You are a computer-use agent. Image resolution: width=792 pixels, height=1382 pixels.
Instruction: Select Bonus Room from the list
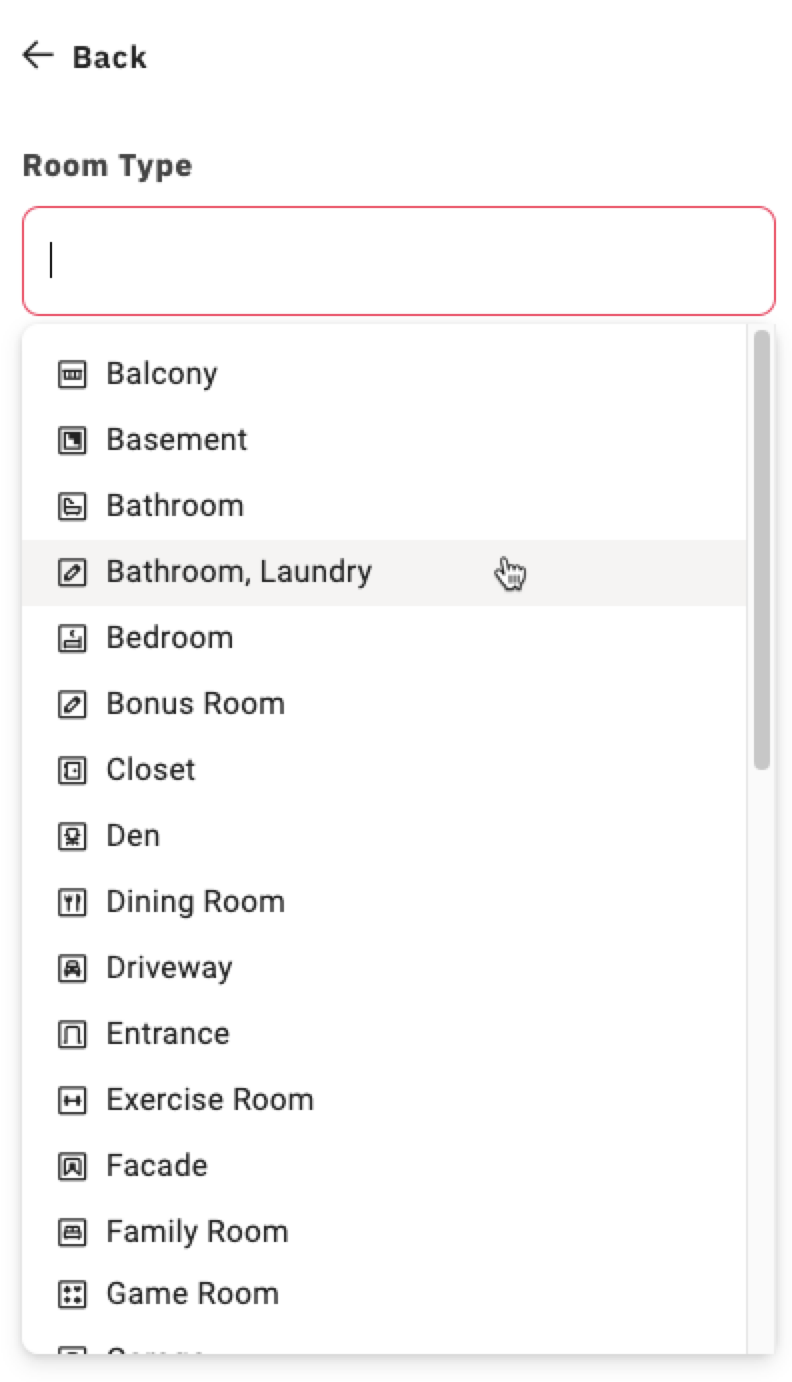tap(196, 703)
